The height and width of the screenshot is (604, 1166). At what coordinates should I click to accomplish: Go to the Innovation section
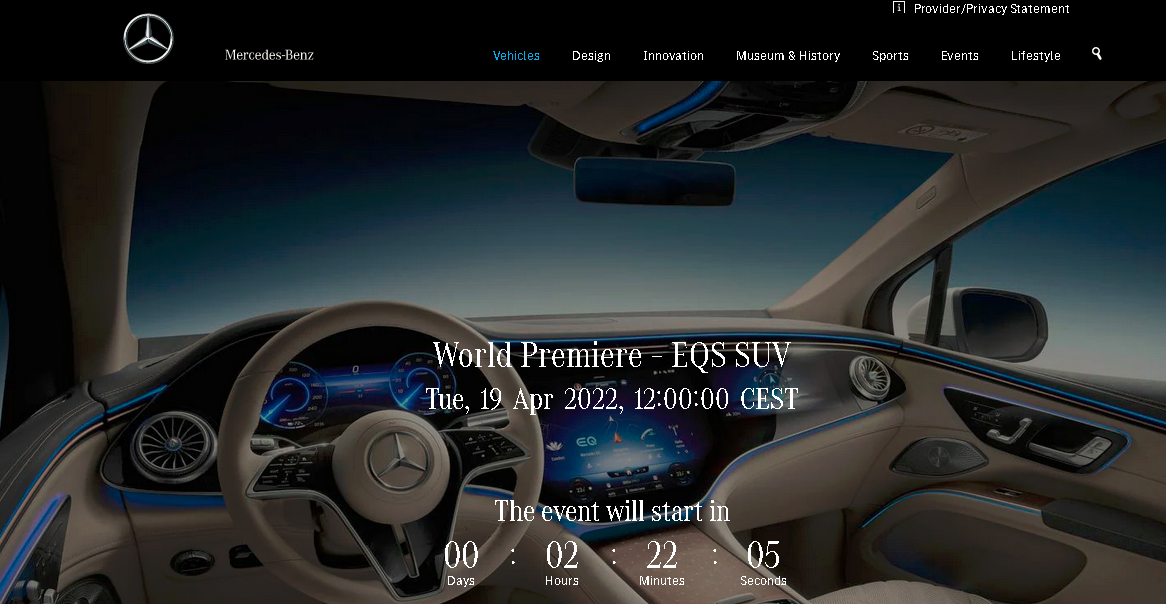pos(673,56)
